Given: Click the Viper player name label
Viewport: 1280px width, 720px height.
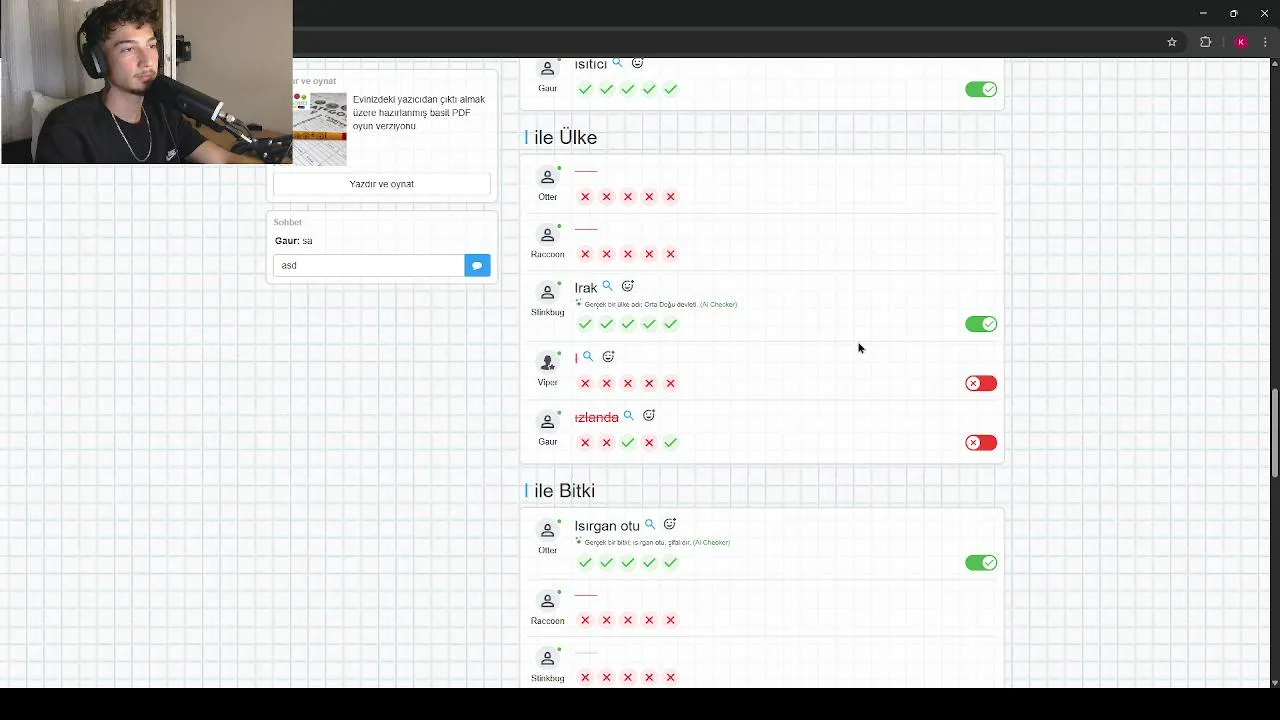Looking at the screenshot, I should click(547, 383).
